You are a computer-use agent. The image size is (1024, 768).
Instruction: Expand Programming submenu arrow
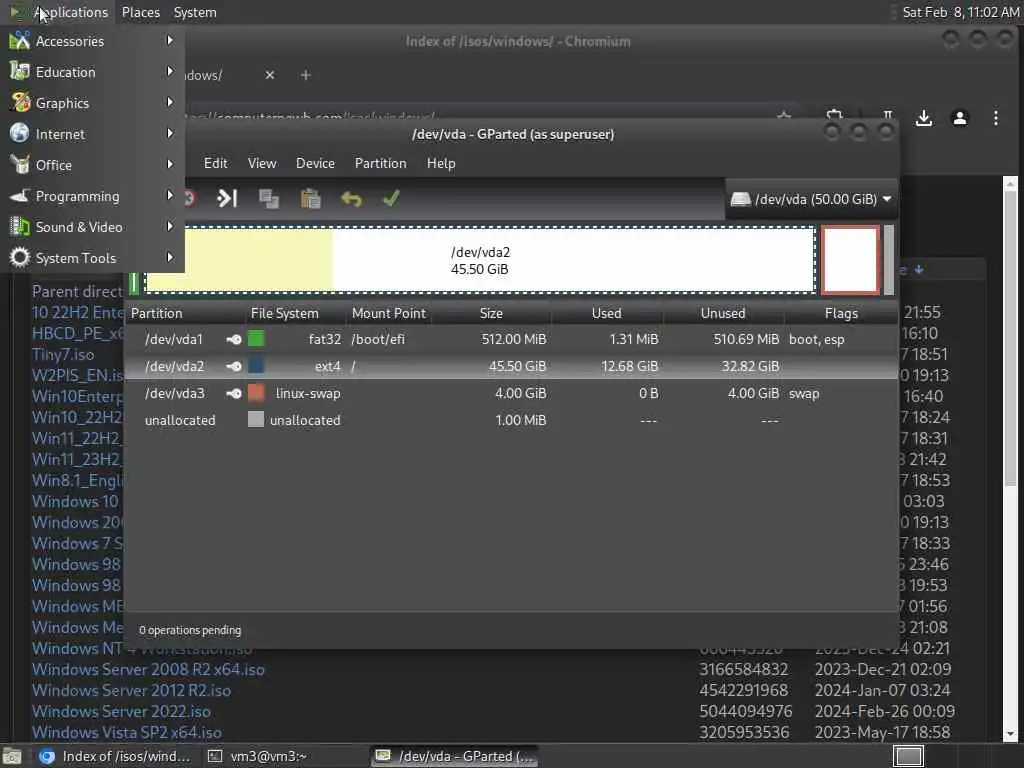click(170, 195)
